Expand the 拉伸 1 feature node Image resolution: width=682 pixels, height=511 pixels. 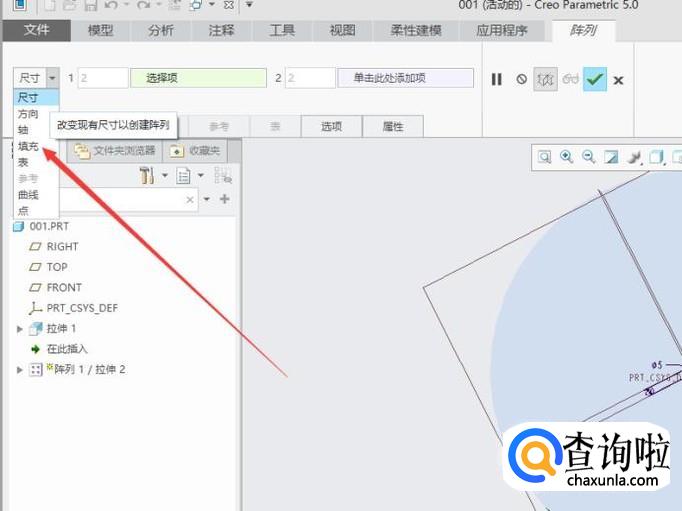20,329
